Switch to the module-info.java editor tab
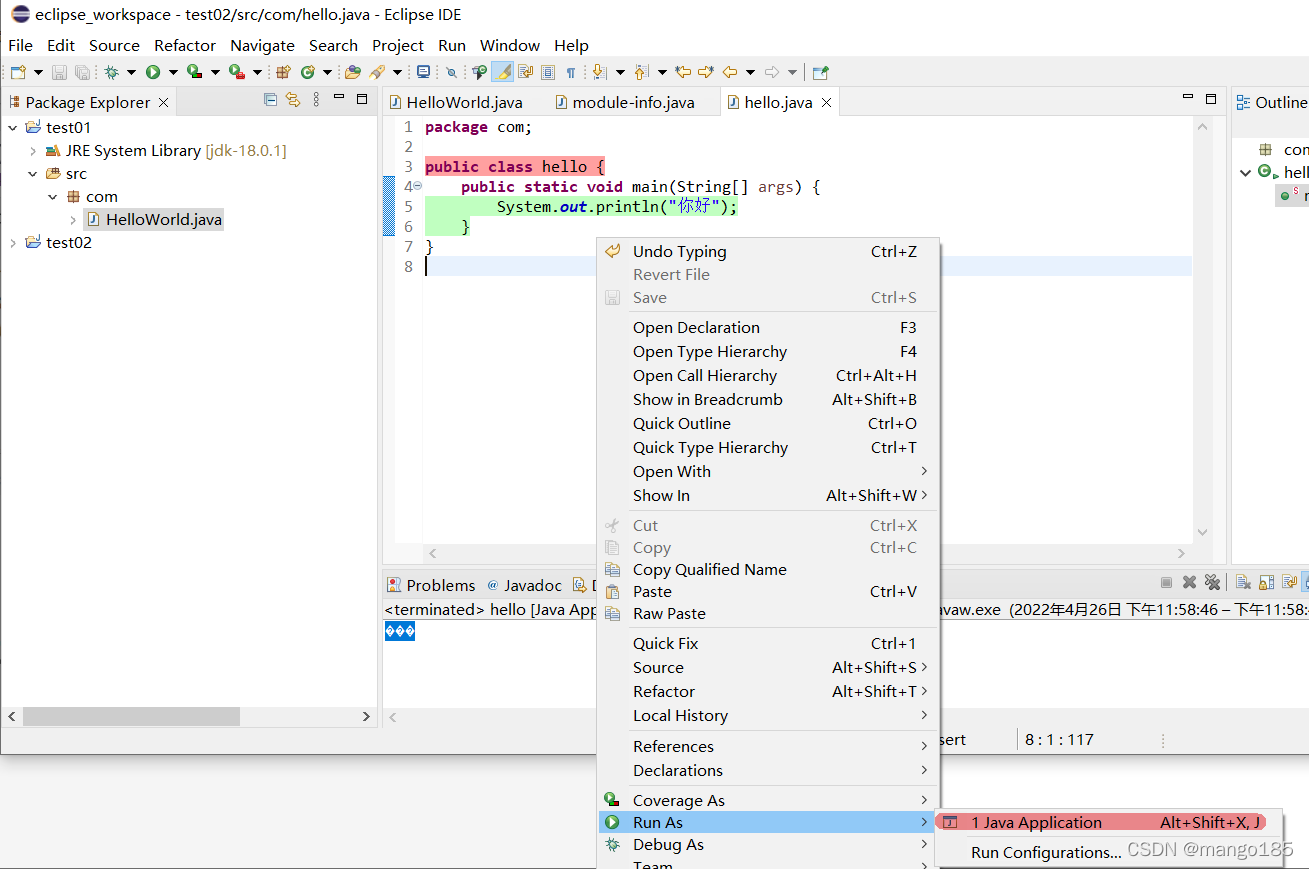1309x869 pixels. [x=624, y=102]
